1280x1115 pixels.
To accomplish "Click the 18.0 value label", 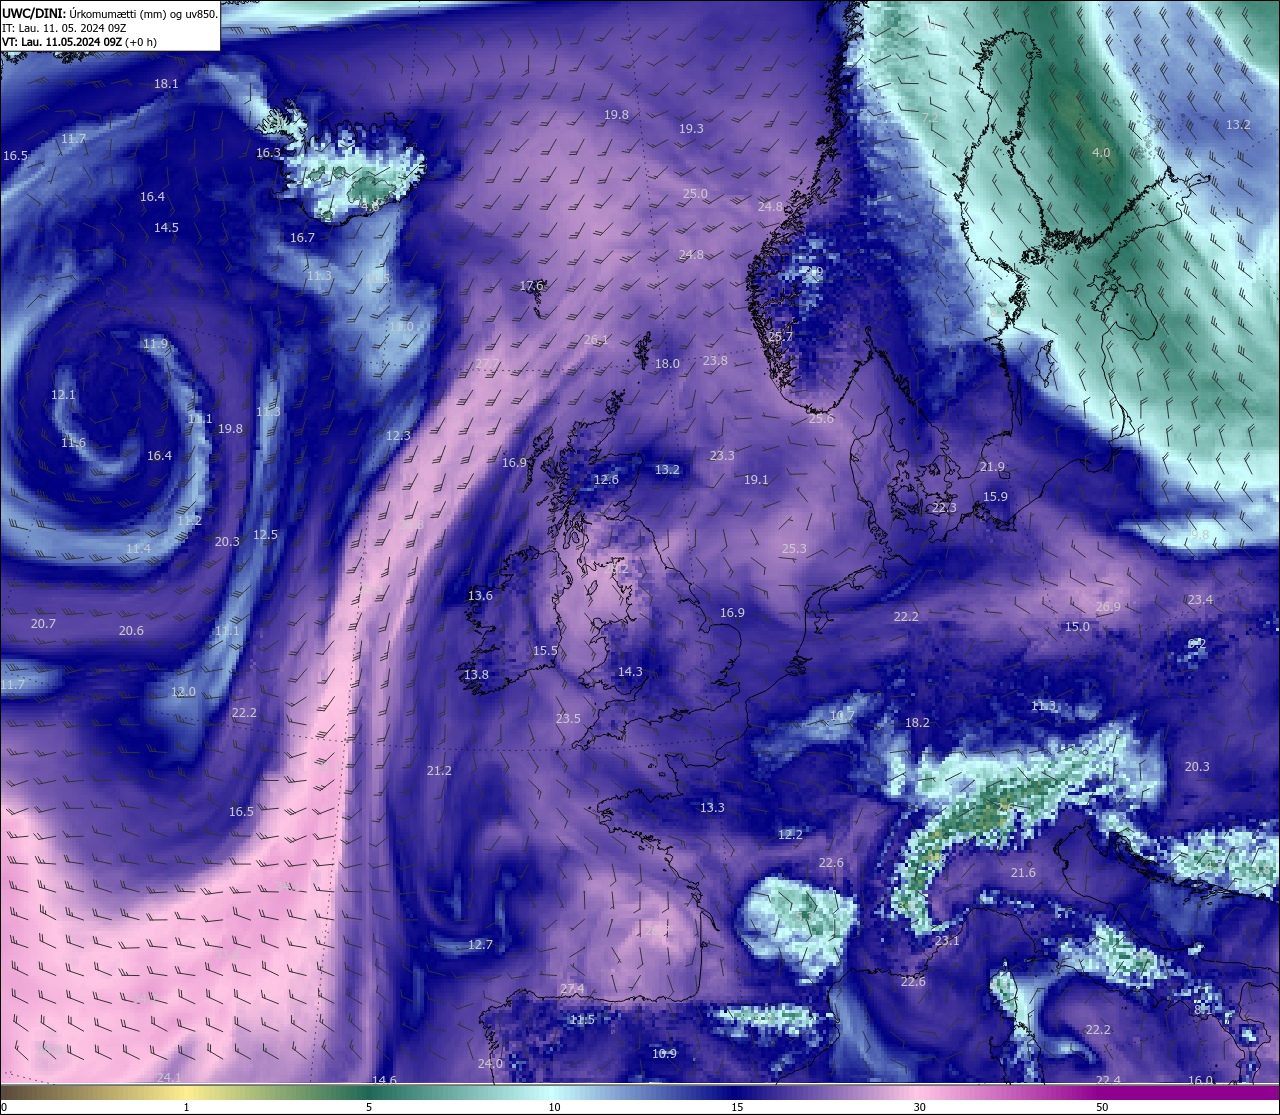I will point(667,364).
